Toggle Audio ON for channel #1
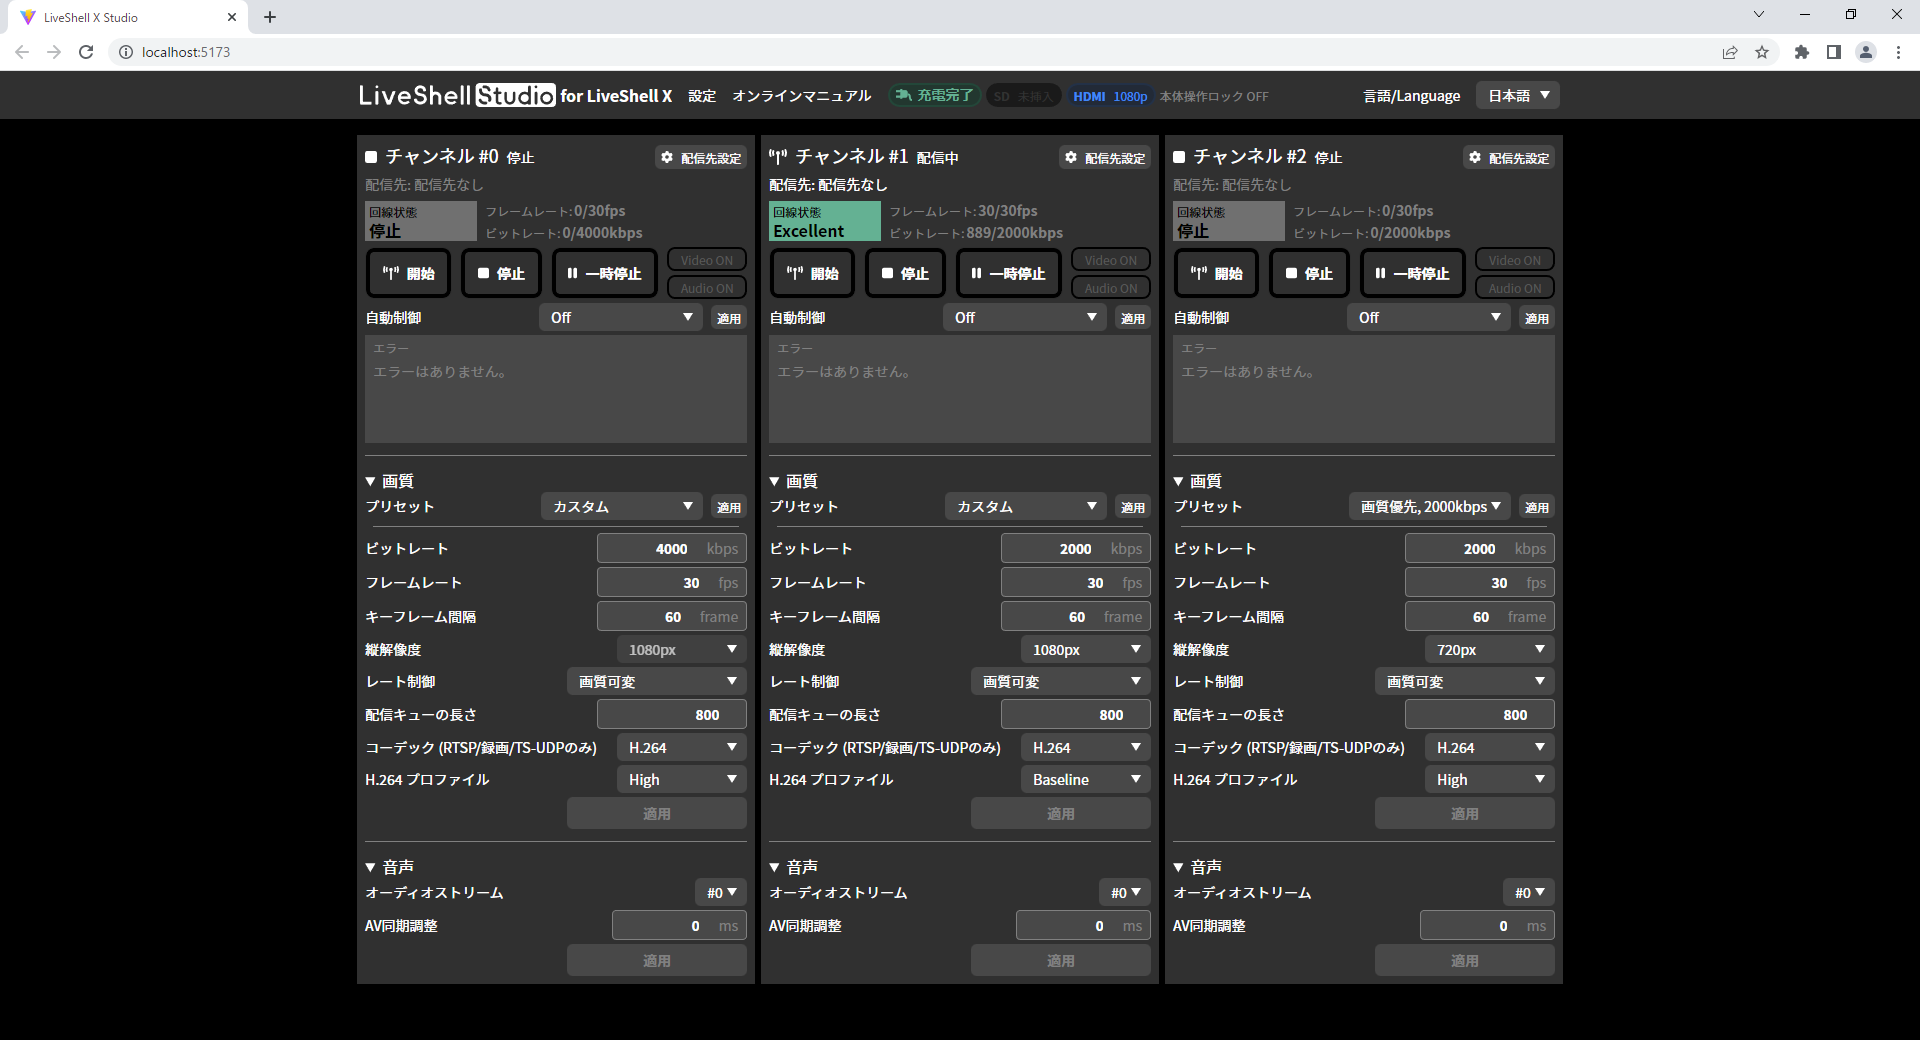Viewport: 1920px width, 1040px height. (1110, 287)
